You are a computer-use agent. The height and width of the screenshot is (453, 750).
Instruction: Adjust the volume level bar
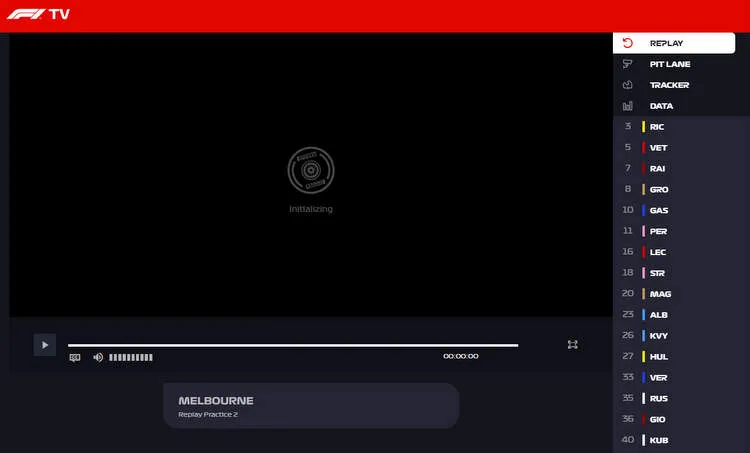[131, 357]
